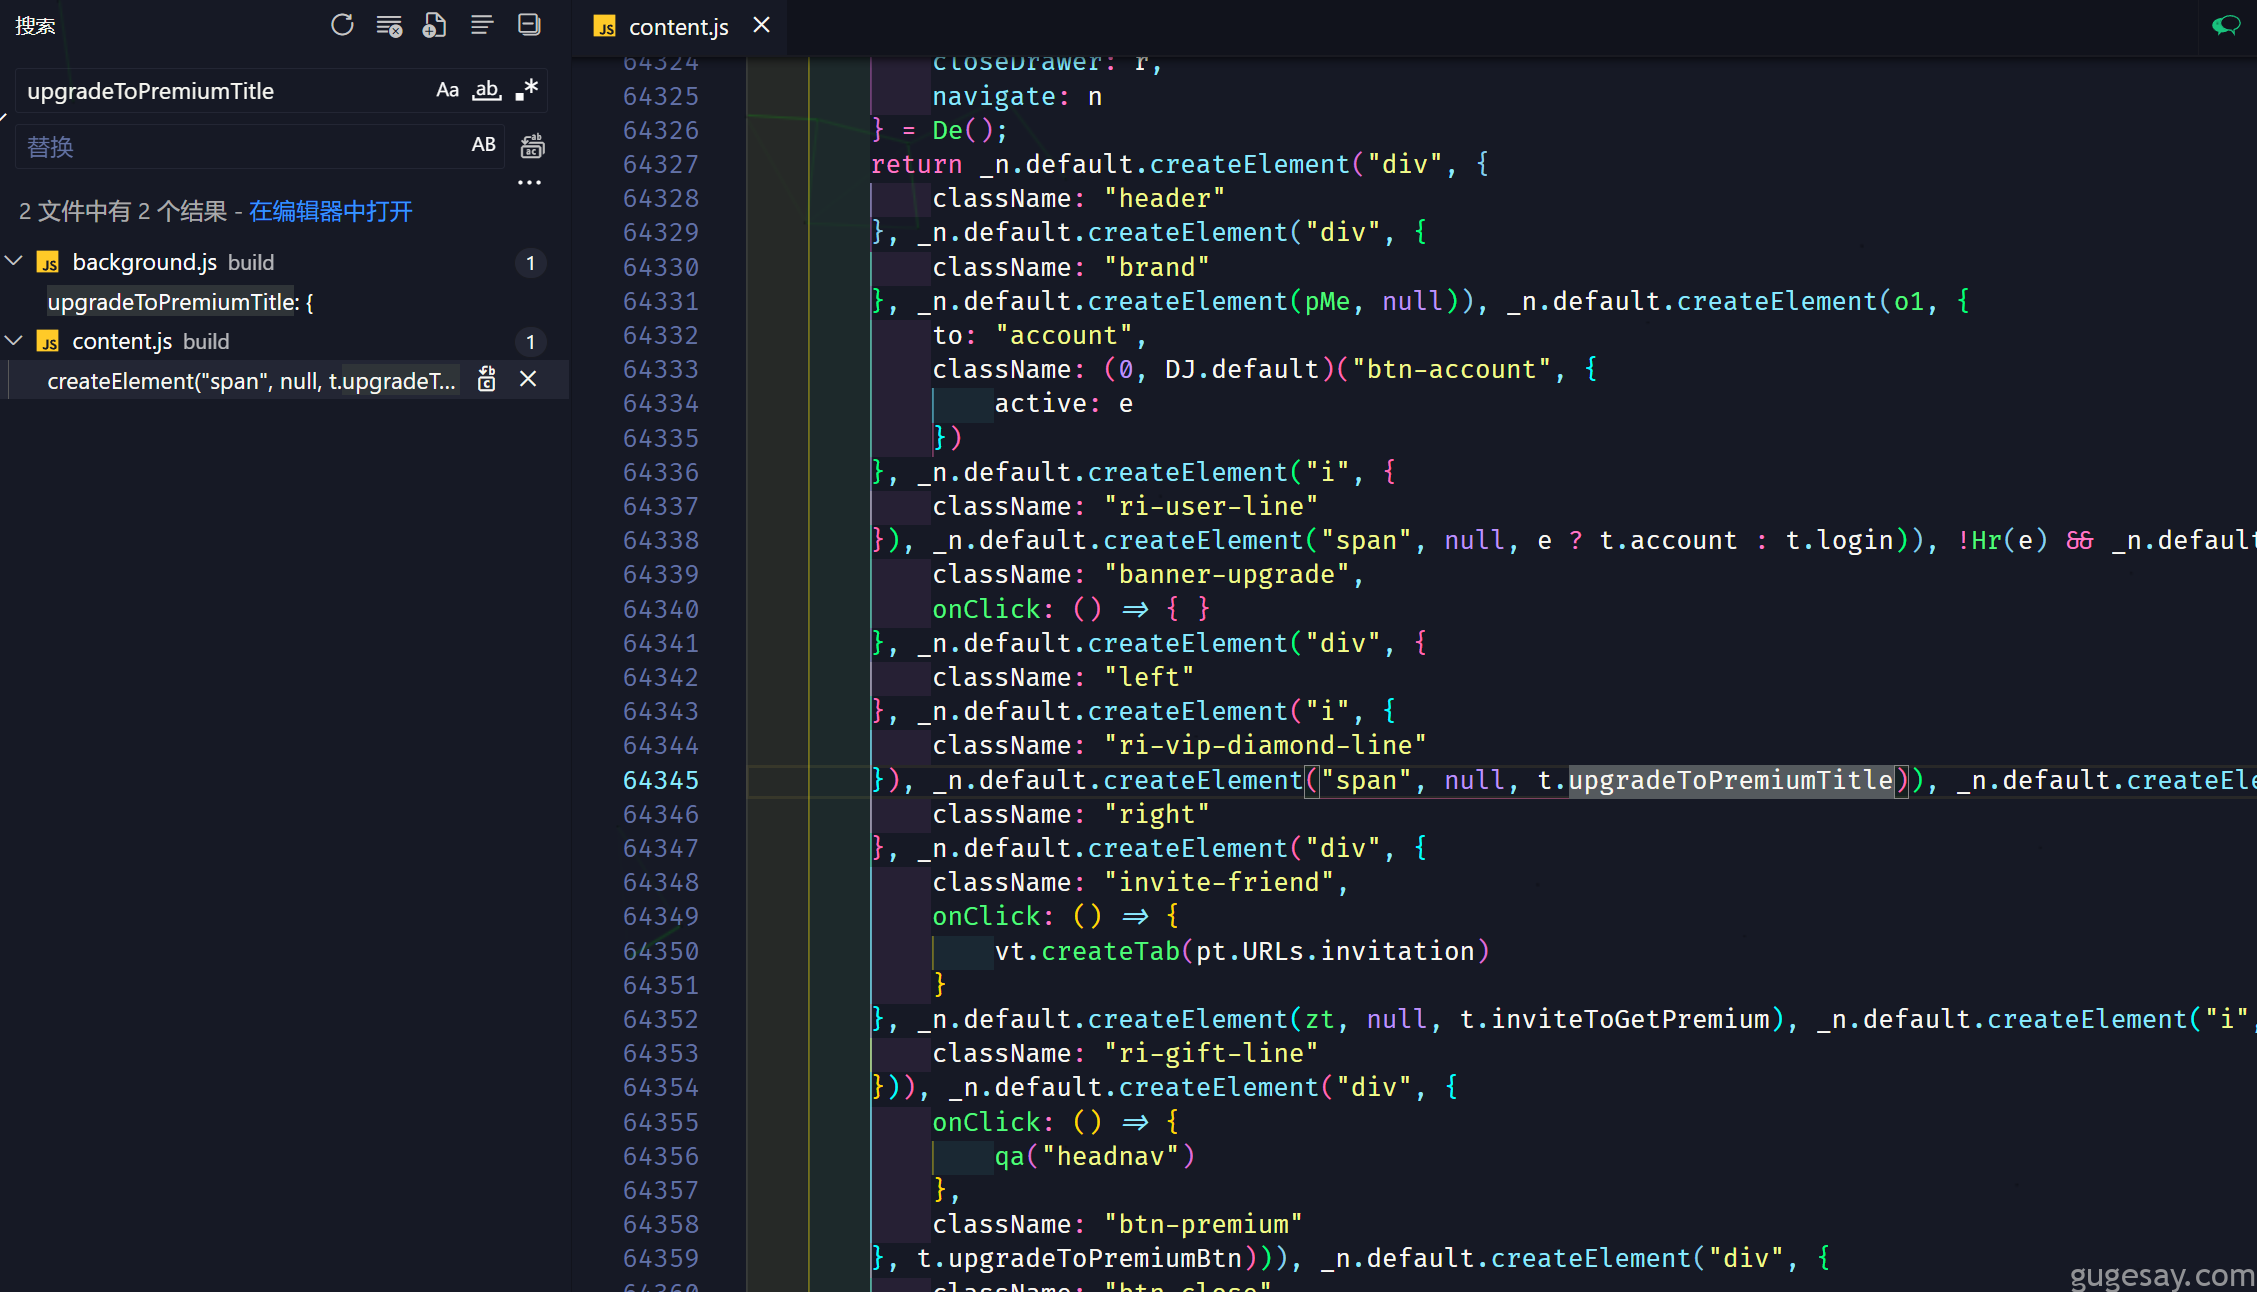Click qa("headnav") call
Screen dimensions: 2257x1292
point(1095,1157)
